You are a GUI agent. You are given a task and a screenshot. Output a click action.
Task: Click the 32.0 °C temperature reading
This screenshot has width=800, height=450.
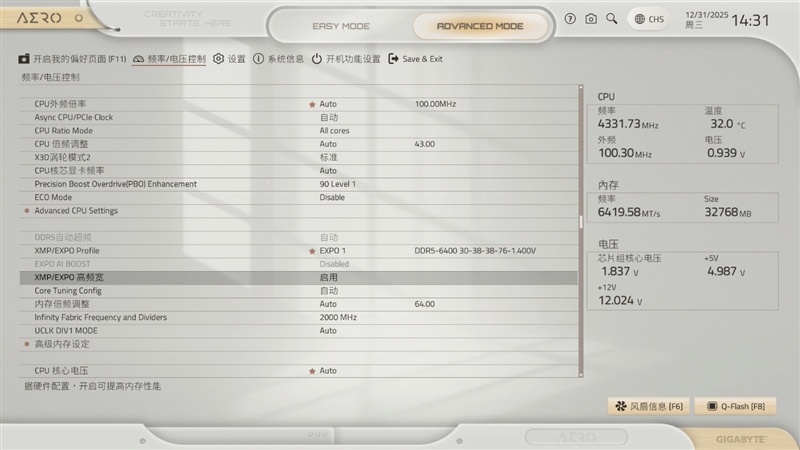[x=728, y=124]
